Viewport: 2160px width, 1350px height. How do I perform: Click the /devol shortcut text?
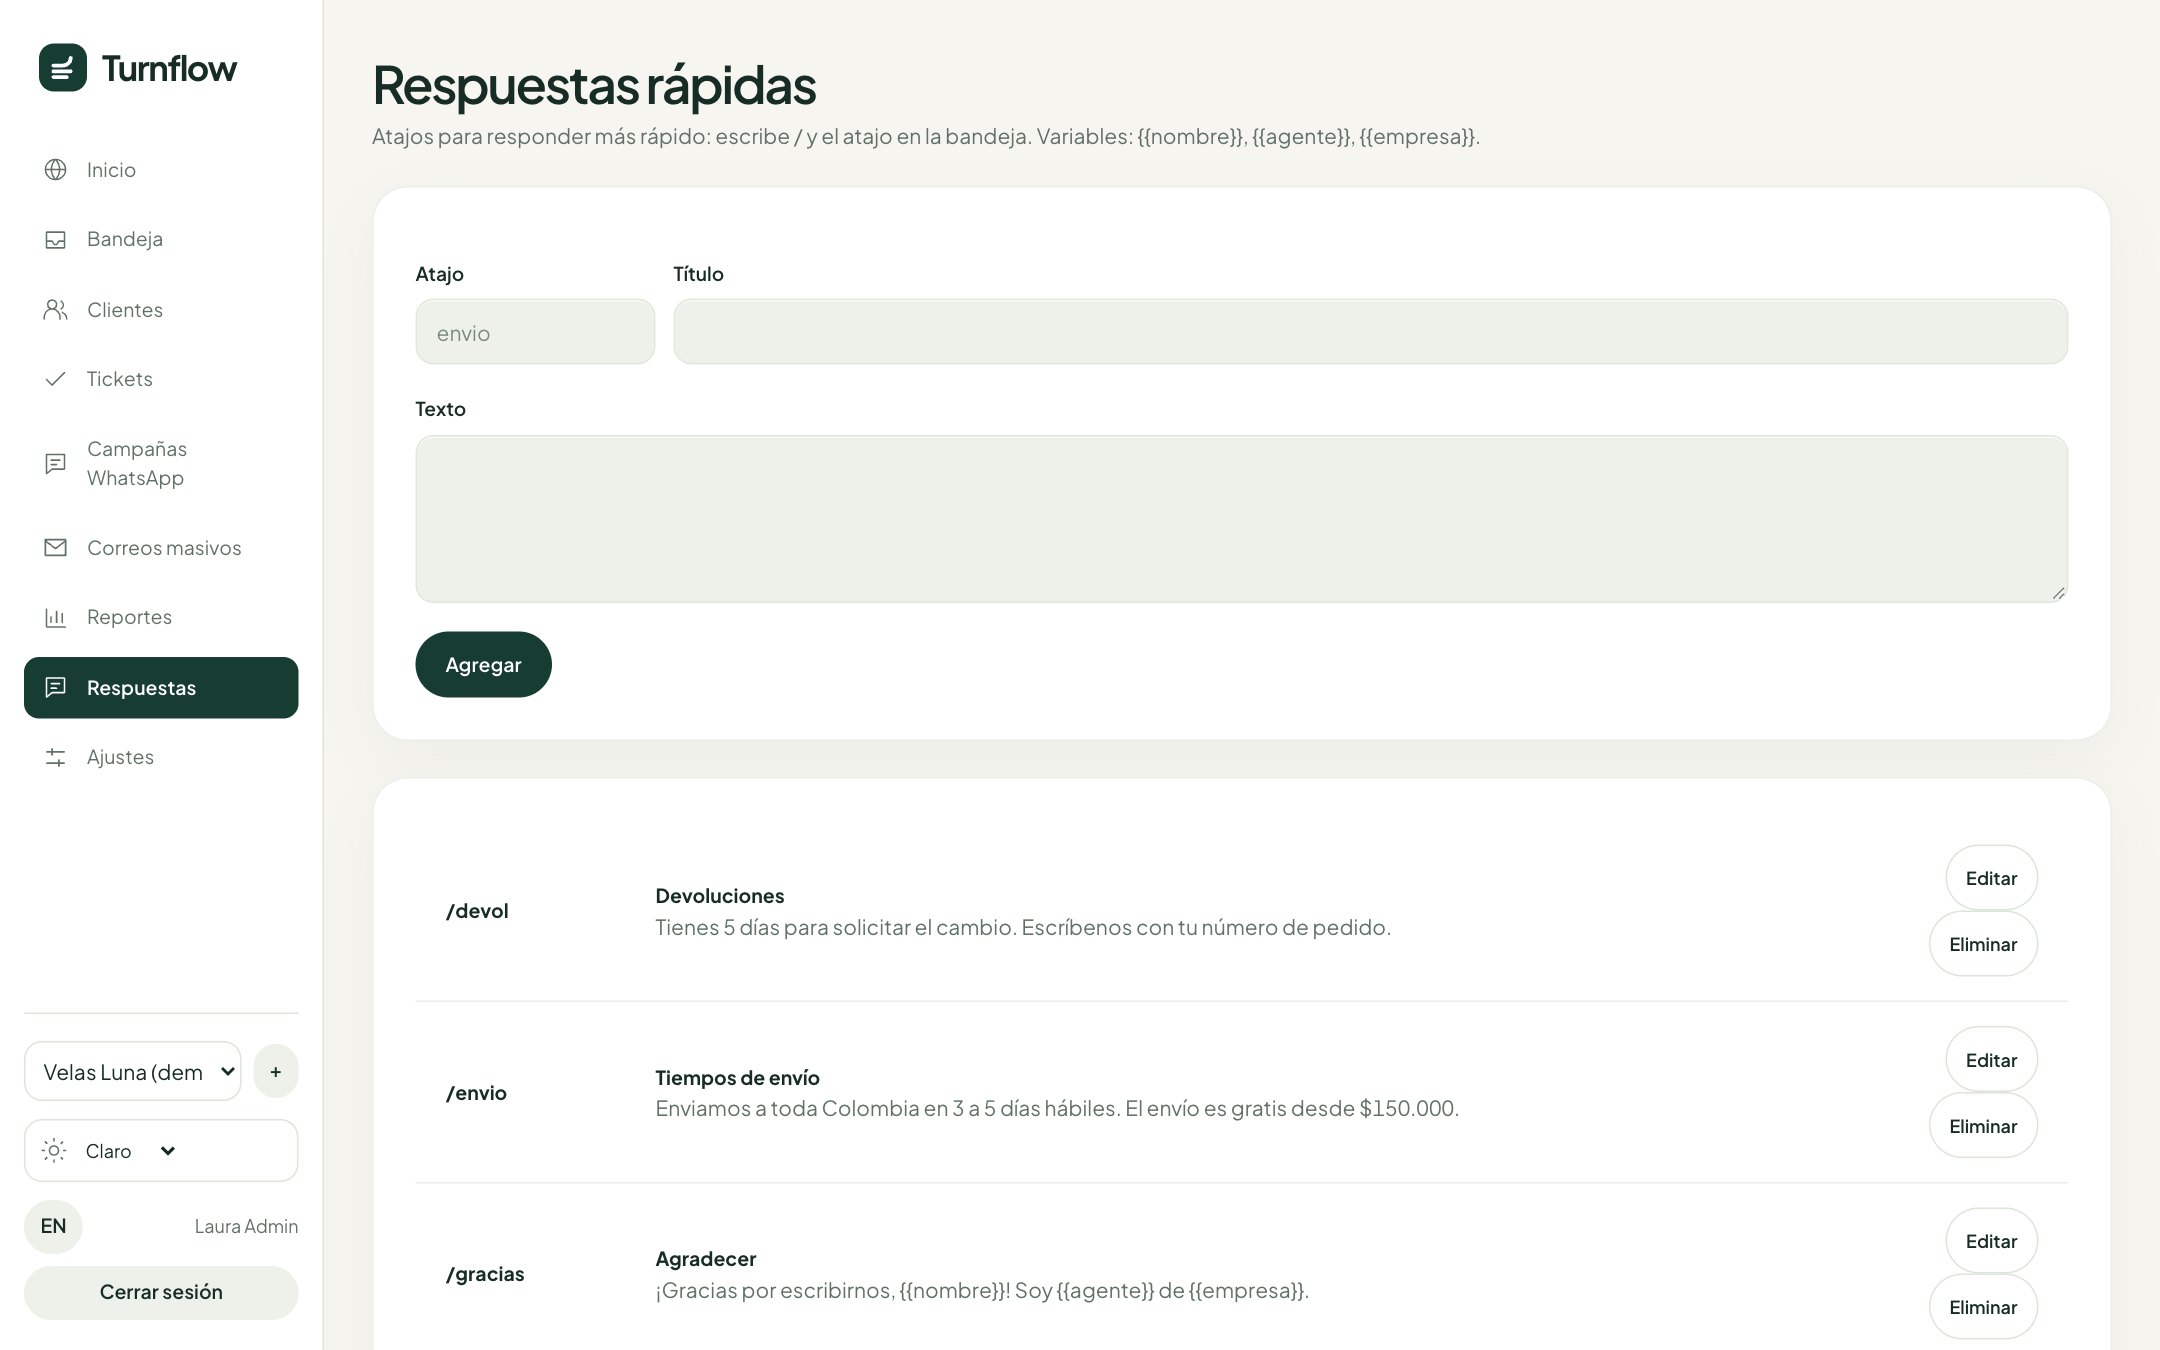(477, 911)
